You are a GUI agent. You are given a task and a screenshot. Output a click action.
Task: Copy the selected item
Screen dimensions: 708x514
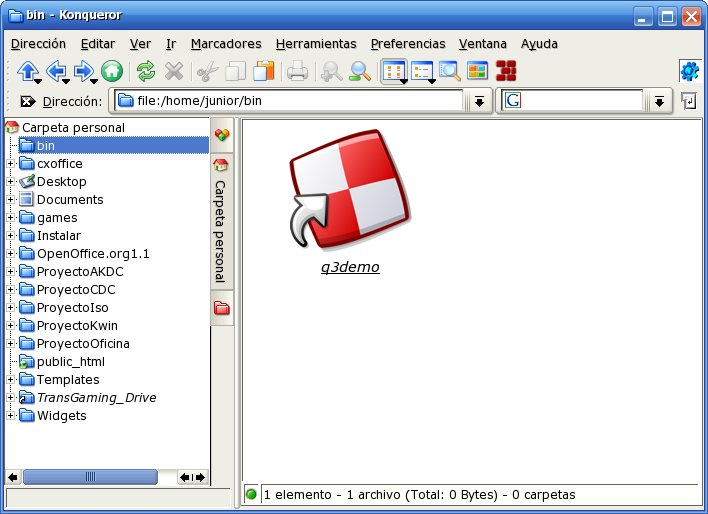[235, 71]
